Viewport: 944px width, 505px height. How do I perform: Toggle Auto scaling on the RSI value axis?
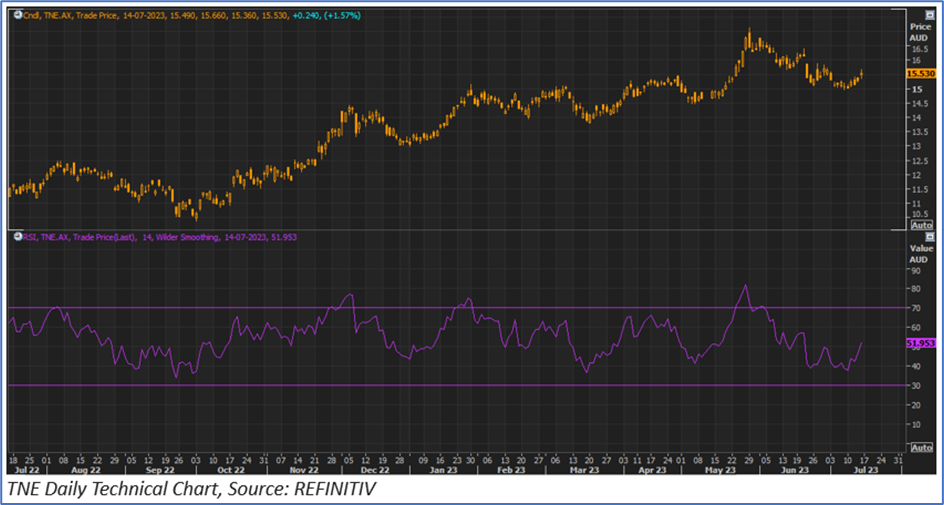click(x=921, y=446)
